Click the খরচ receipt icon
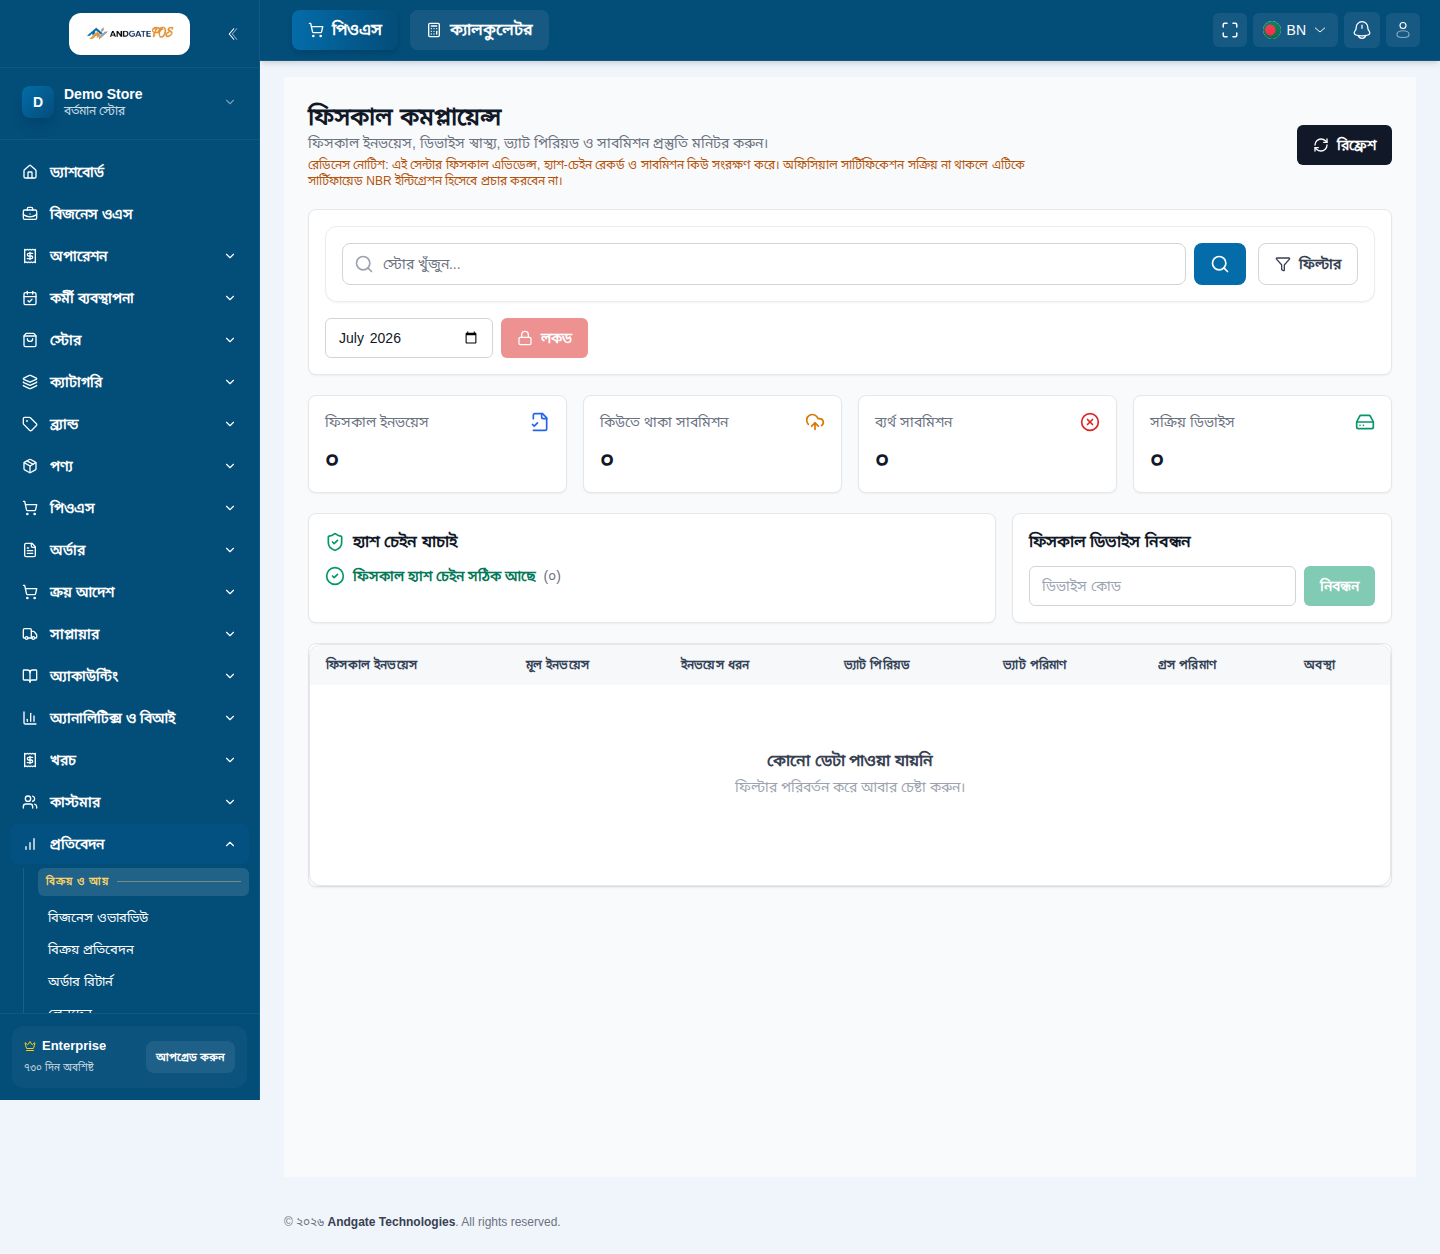 pyautogui.click(x=30, y=760)
